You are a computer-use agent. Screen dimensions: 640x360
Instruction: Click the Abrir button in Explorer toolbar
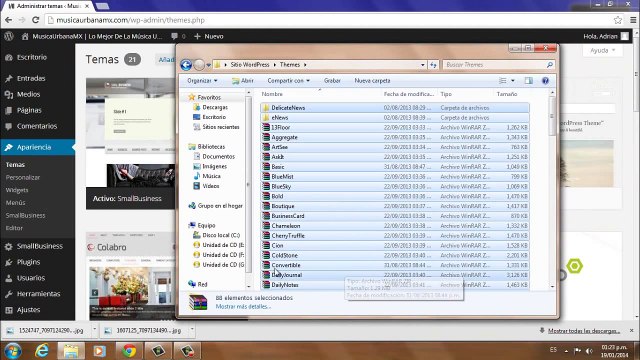pyautogui.click(x=243, y=81)
